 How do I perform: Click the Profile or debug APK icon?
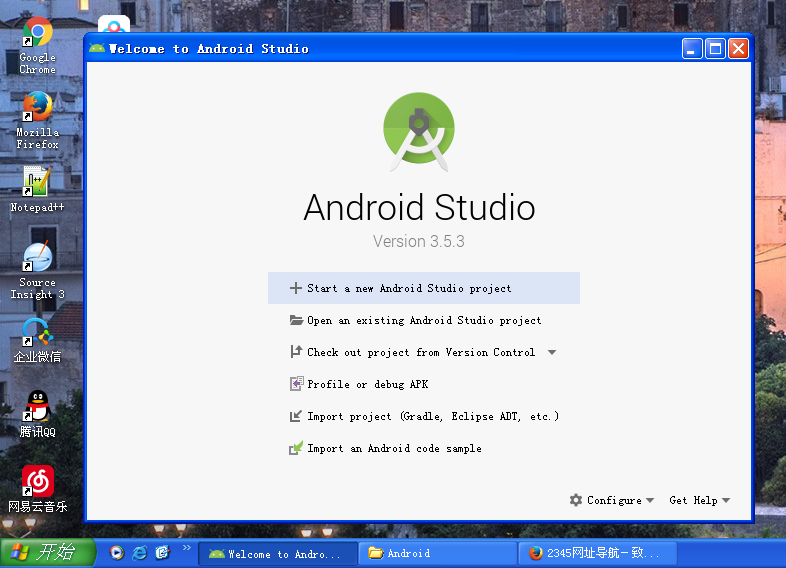[x=296, y=384]
